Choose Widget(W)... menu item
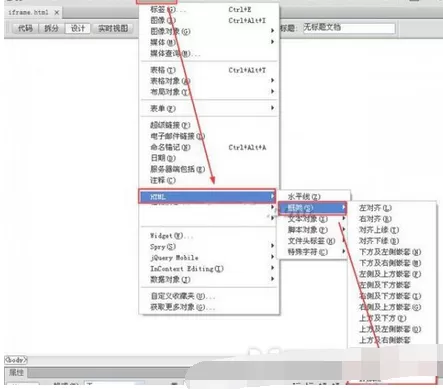This screenshot has height=389, width=443. pyautogui.click(x=209, y=236)
